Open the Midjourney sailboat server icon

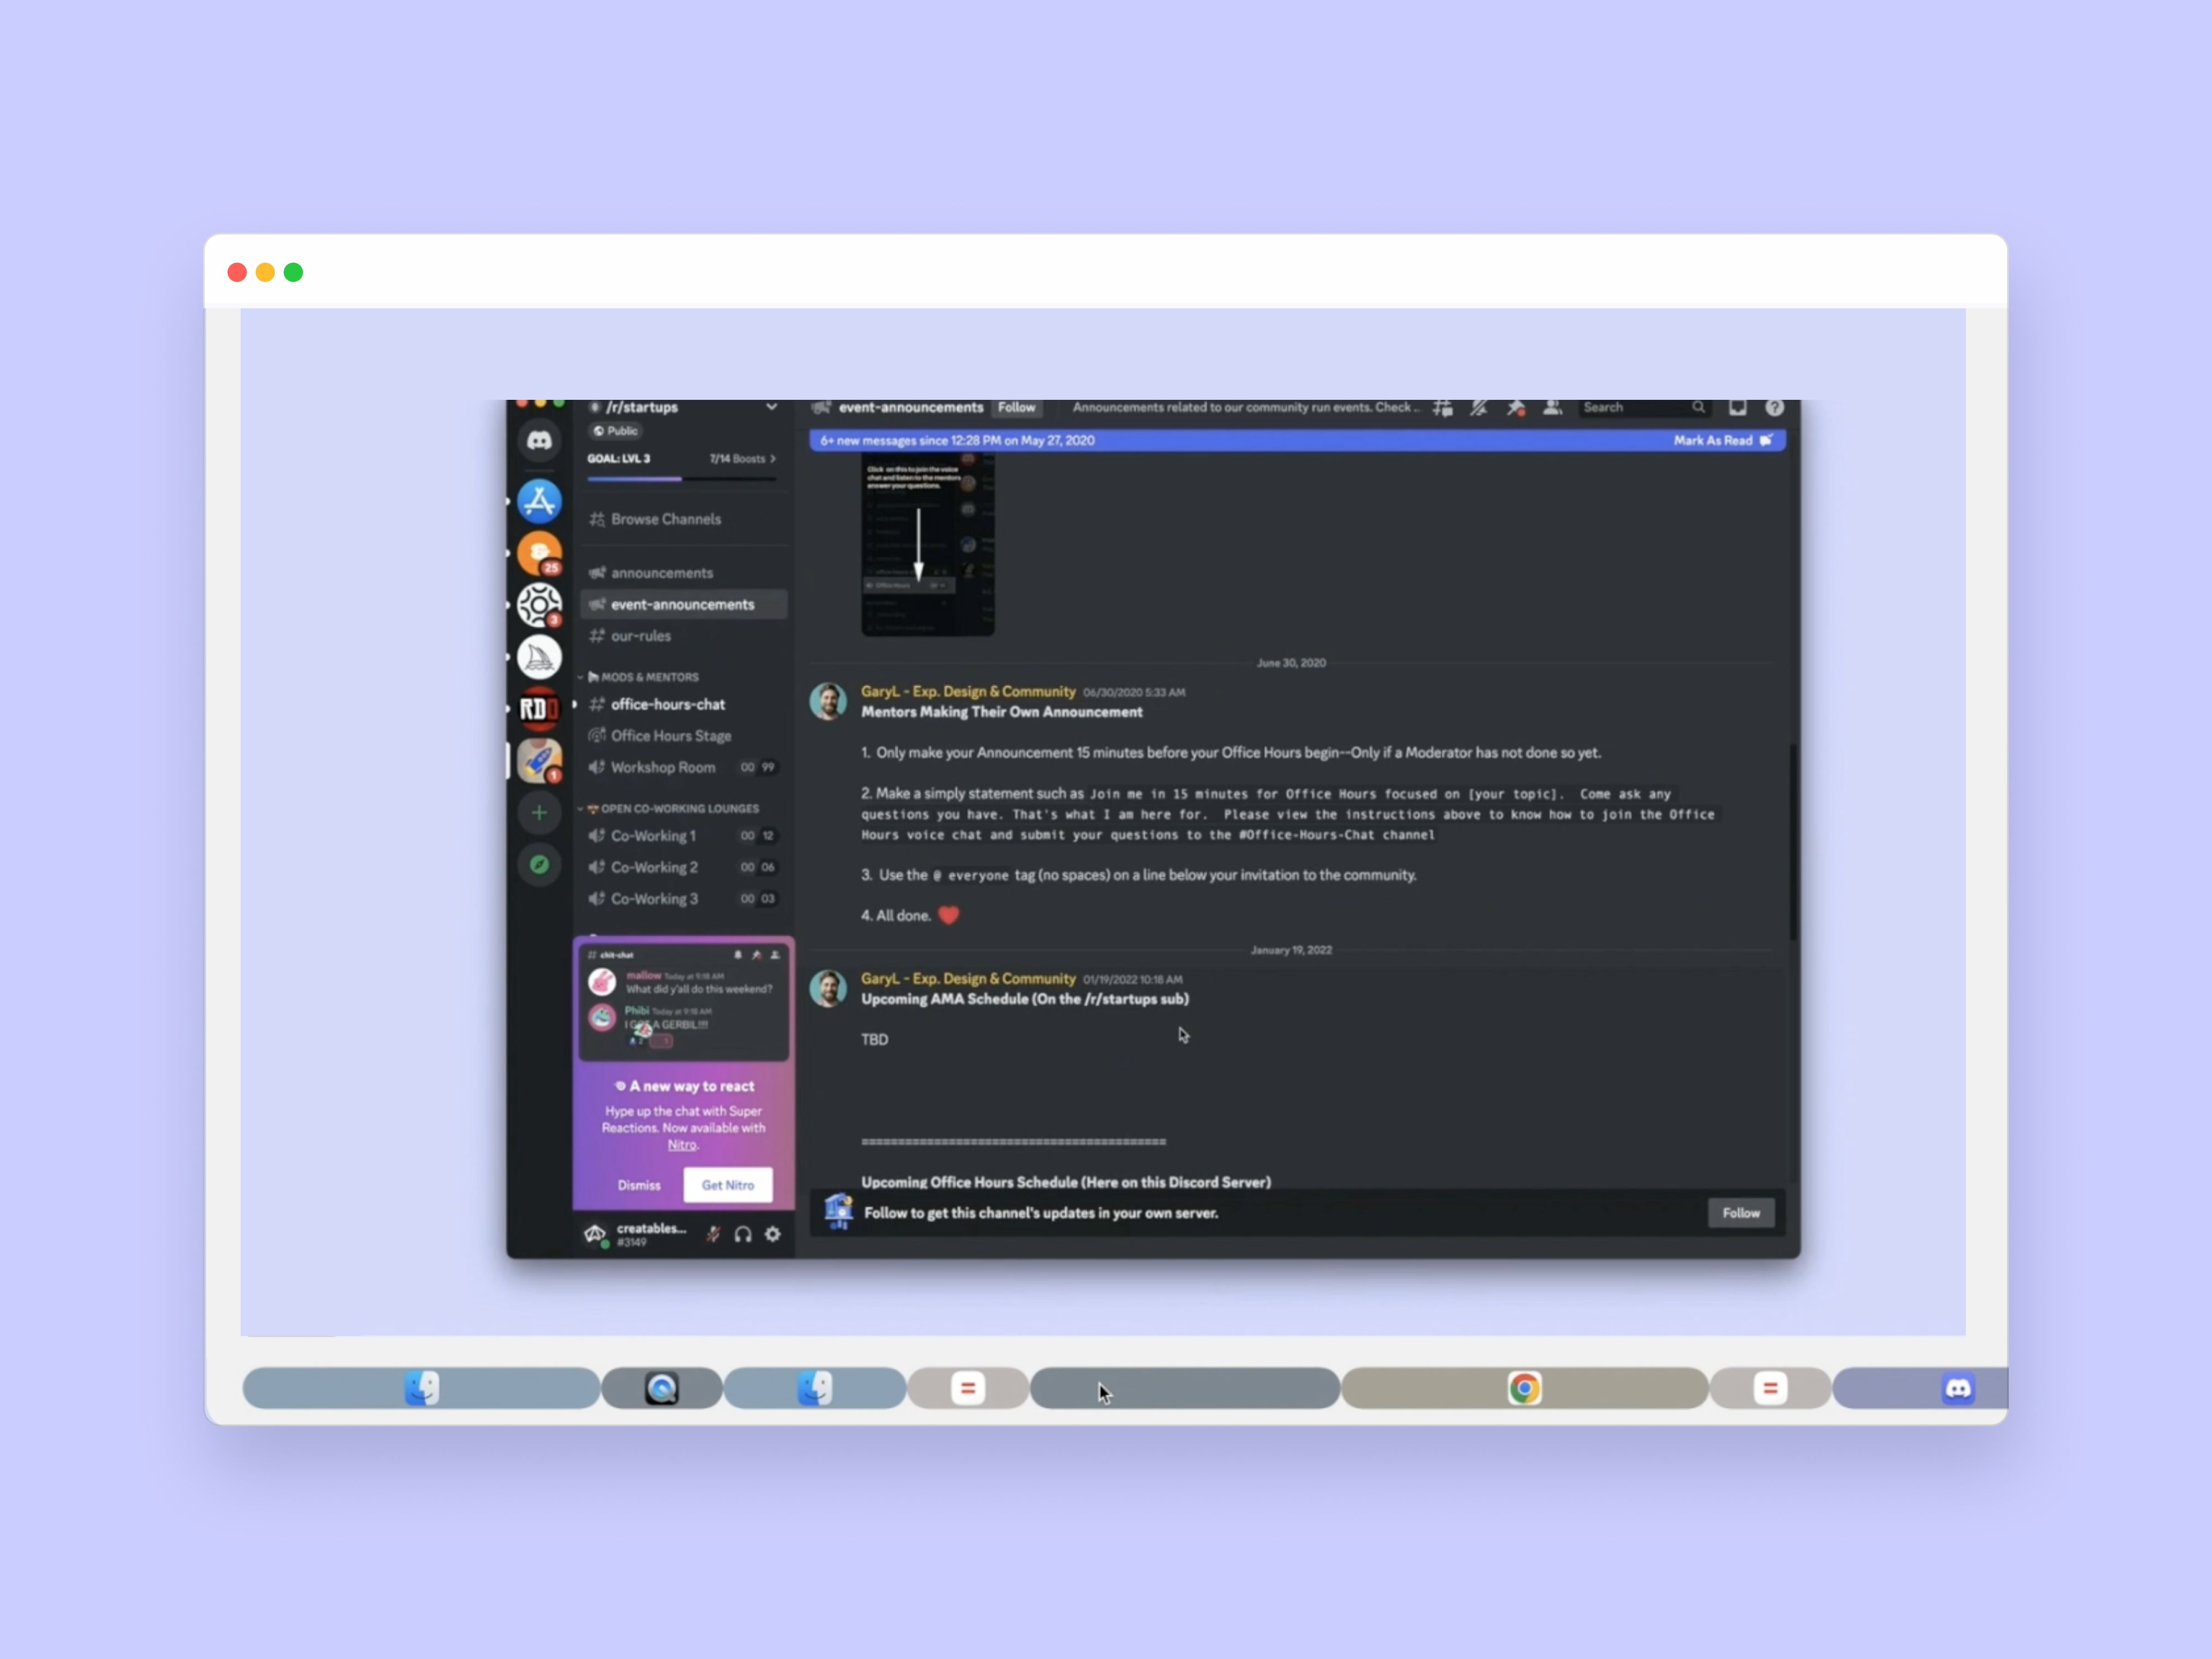[539, 657]
